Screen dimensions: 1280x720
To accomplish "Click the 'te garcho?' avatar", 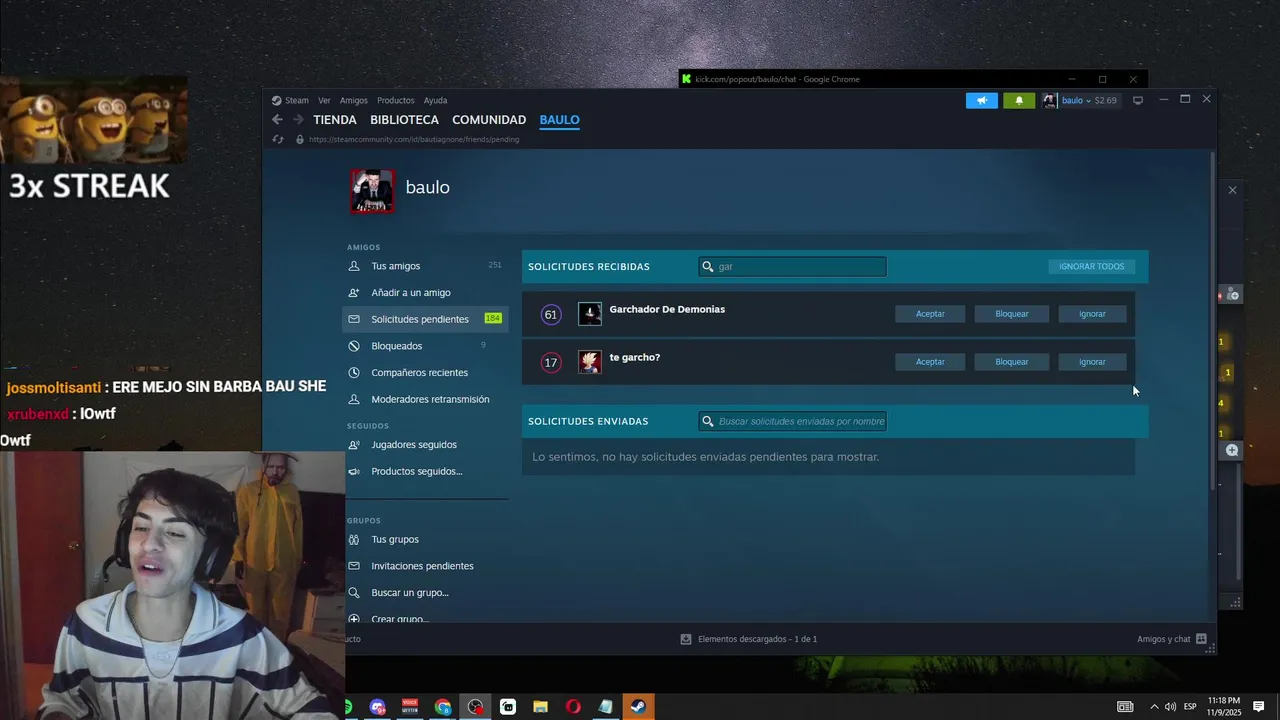I will 590,362.
